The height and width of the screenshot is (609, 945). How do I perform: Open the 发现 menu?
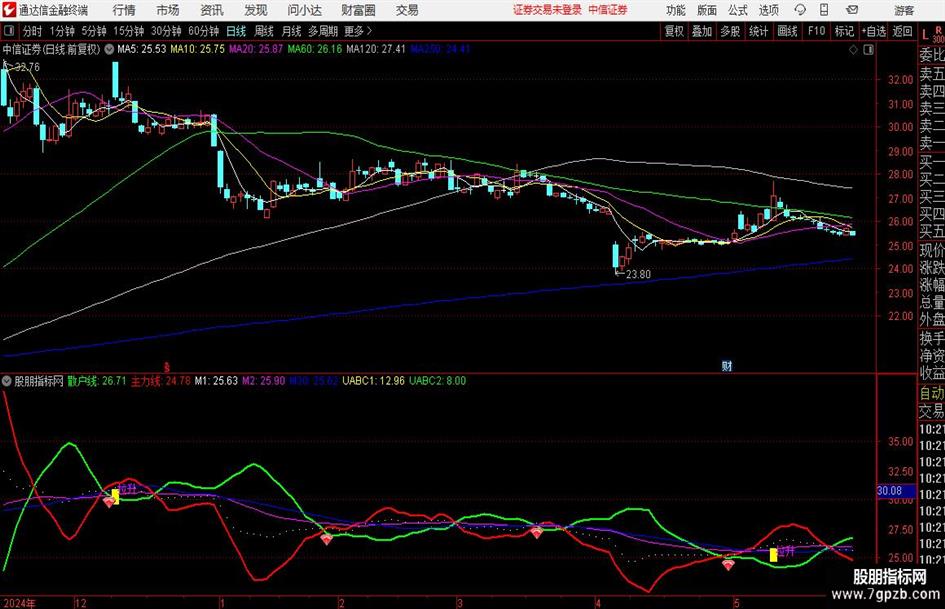click(x=256, y=10)
